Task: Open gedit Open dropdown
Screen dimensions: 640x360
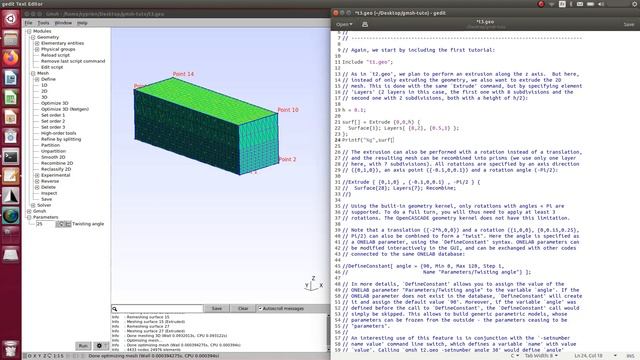Action: click(344, 24)
